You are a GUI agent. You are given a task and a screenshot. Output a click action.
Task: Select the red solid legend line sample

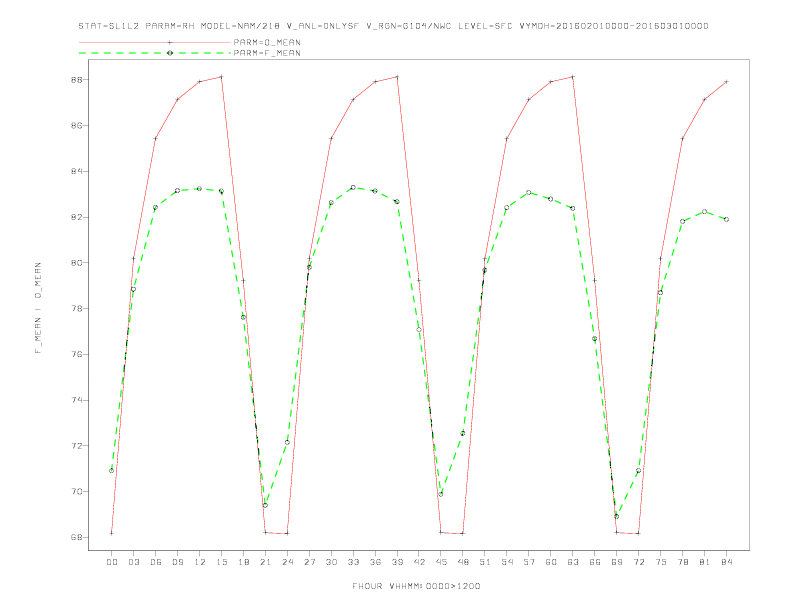tap(155, 42)
